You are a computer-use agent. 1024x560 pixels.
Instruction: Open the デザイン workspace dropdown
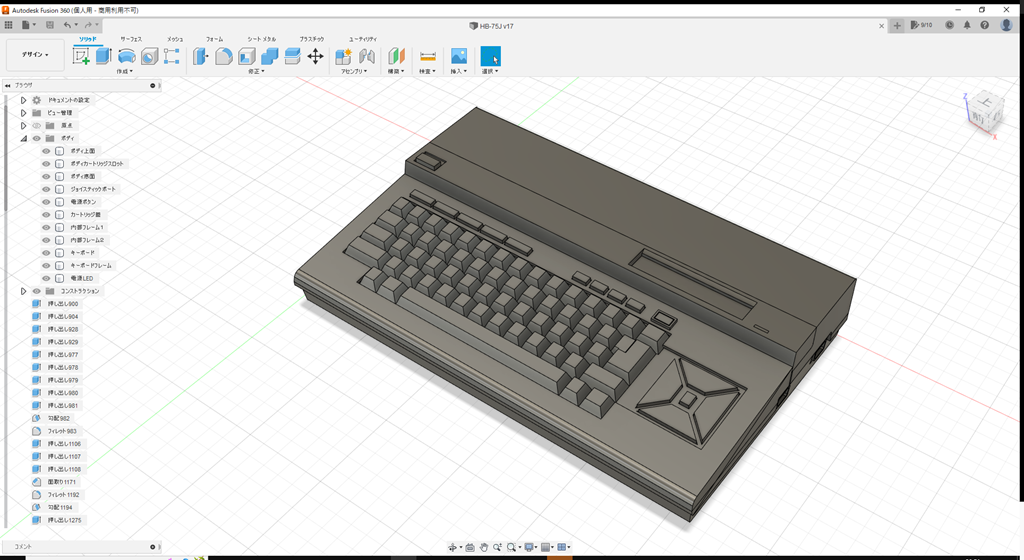click(35, 55)
